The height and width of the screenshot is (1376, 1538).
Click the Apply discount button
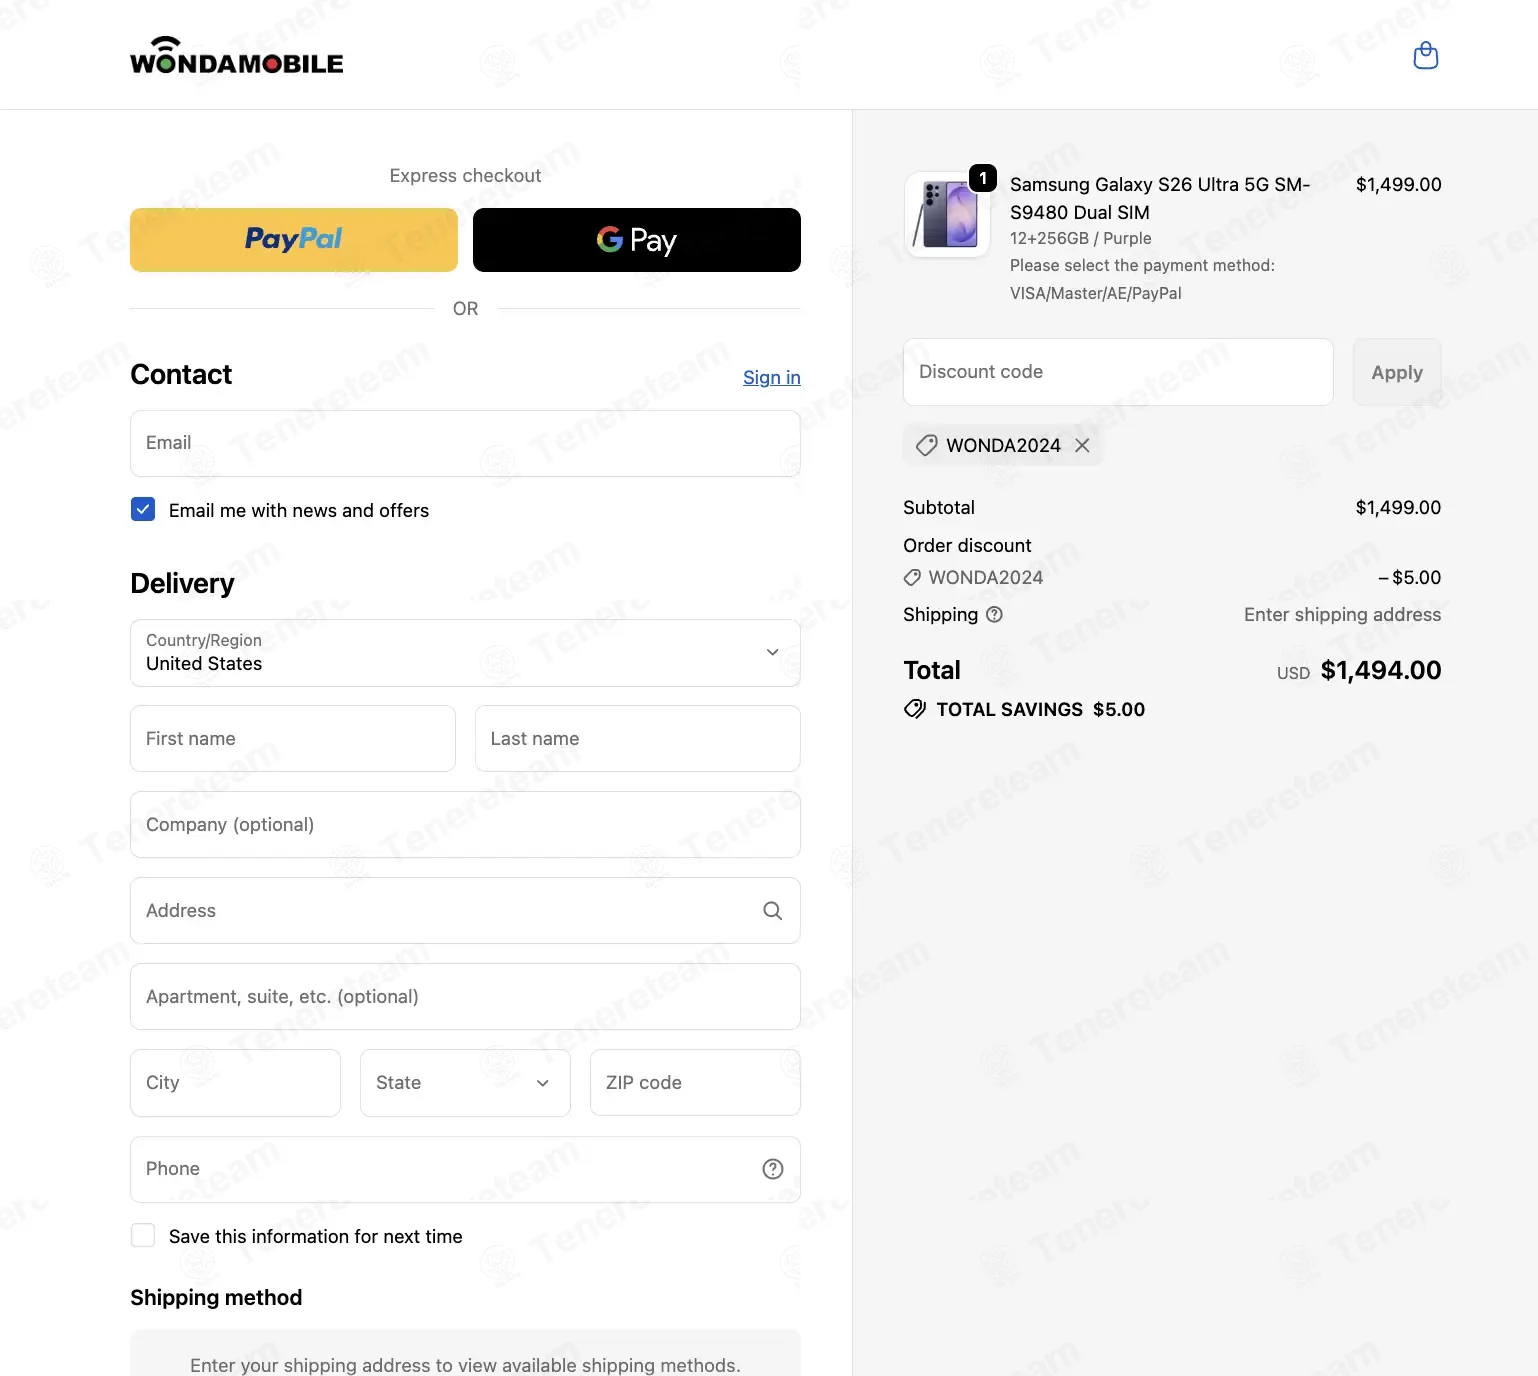1397,372
